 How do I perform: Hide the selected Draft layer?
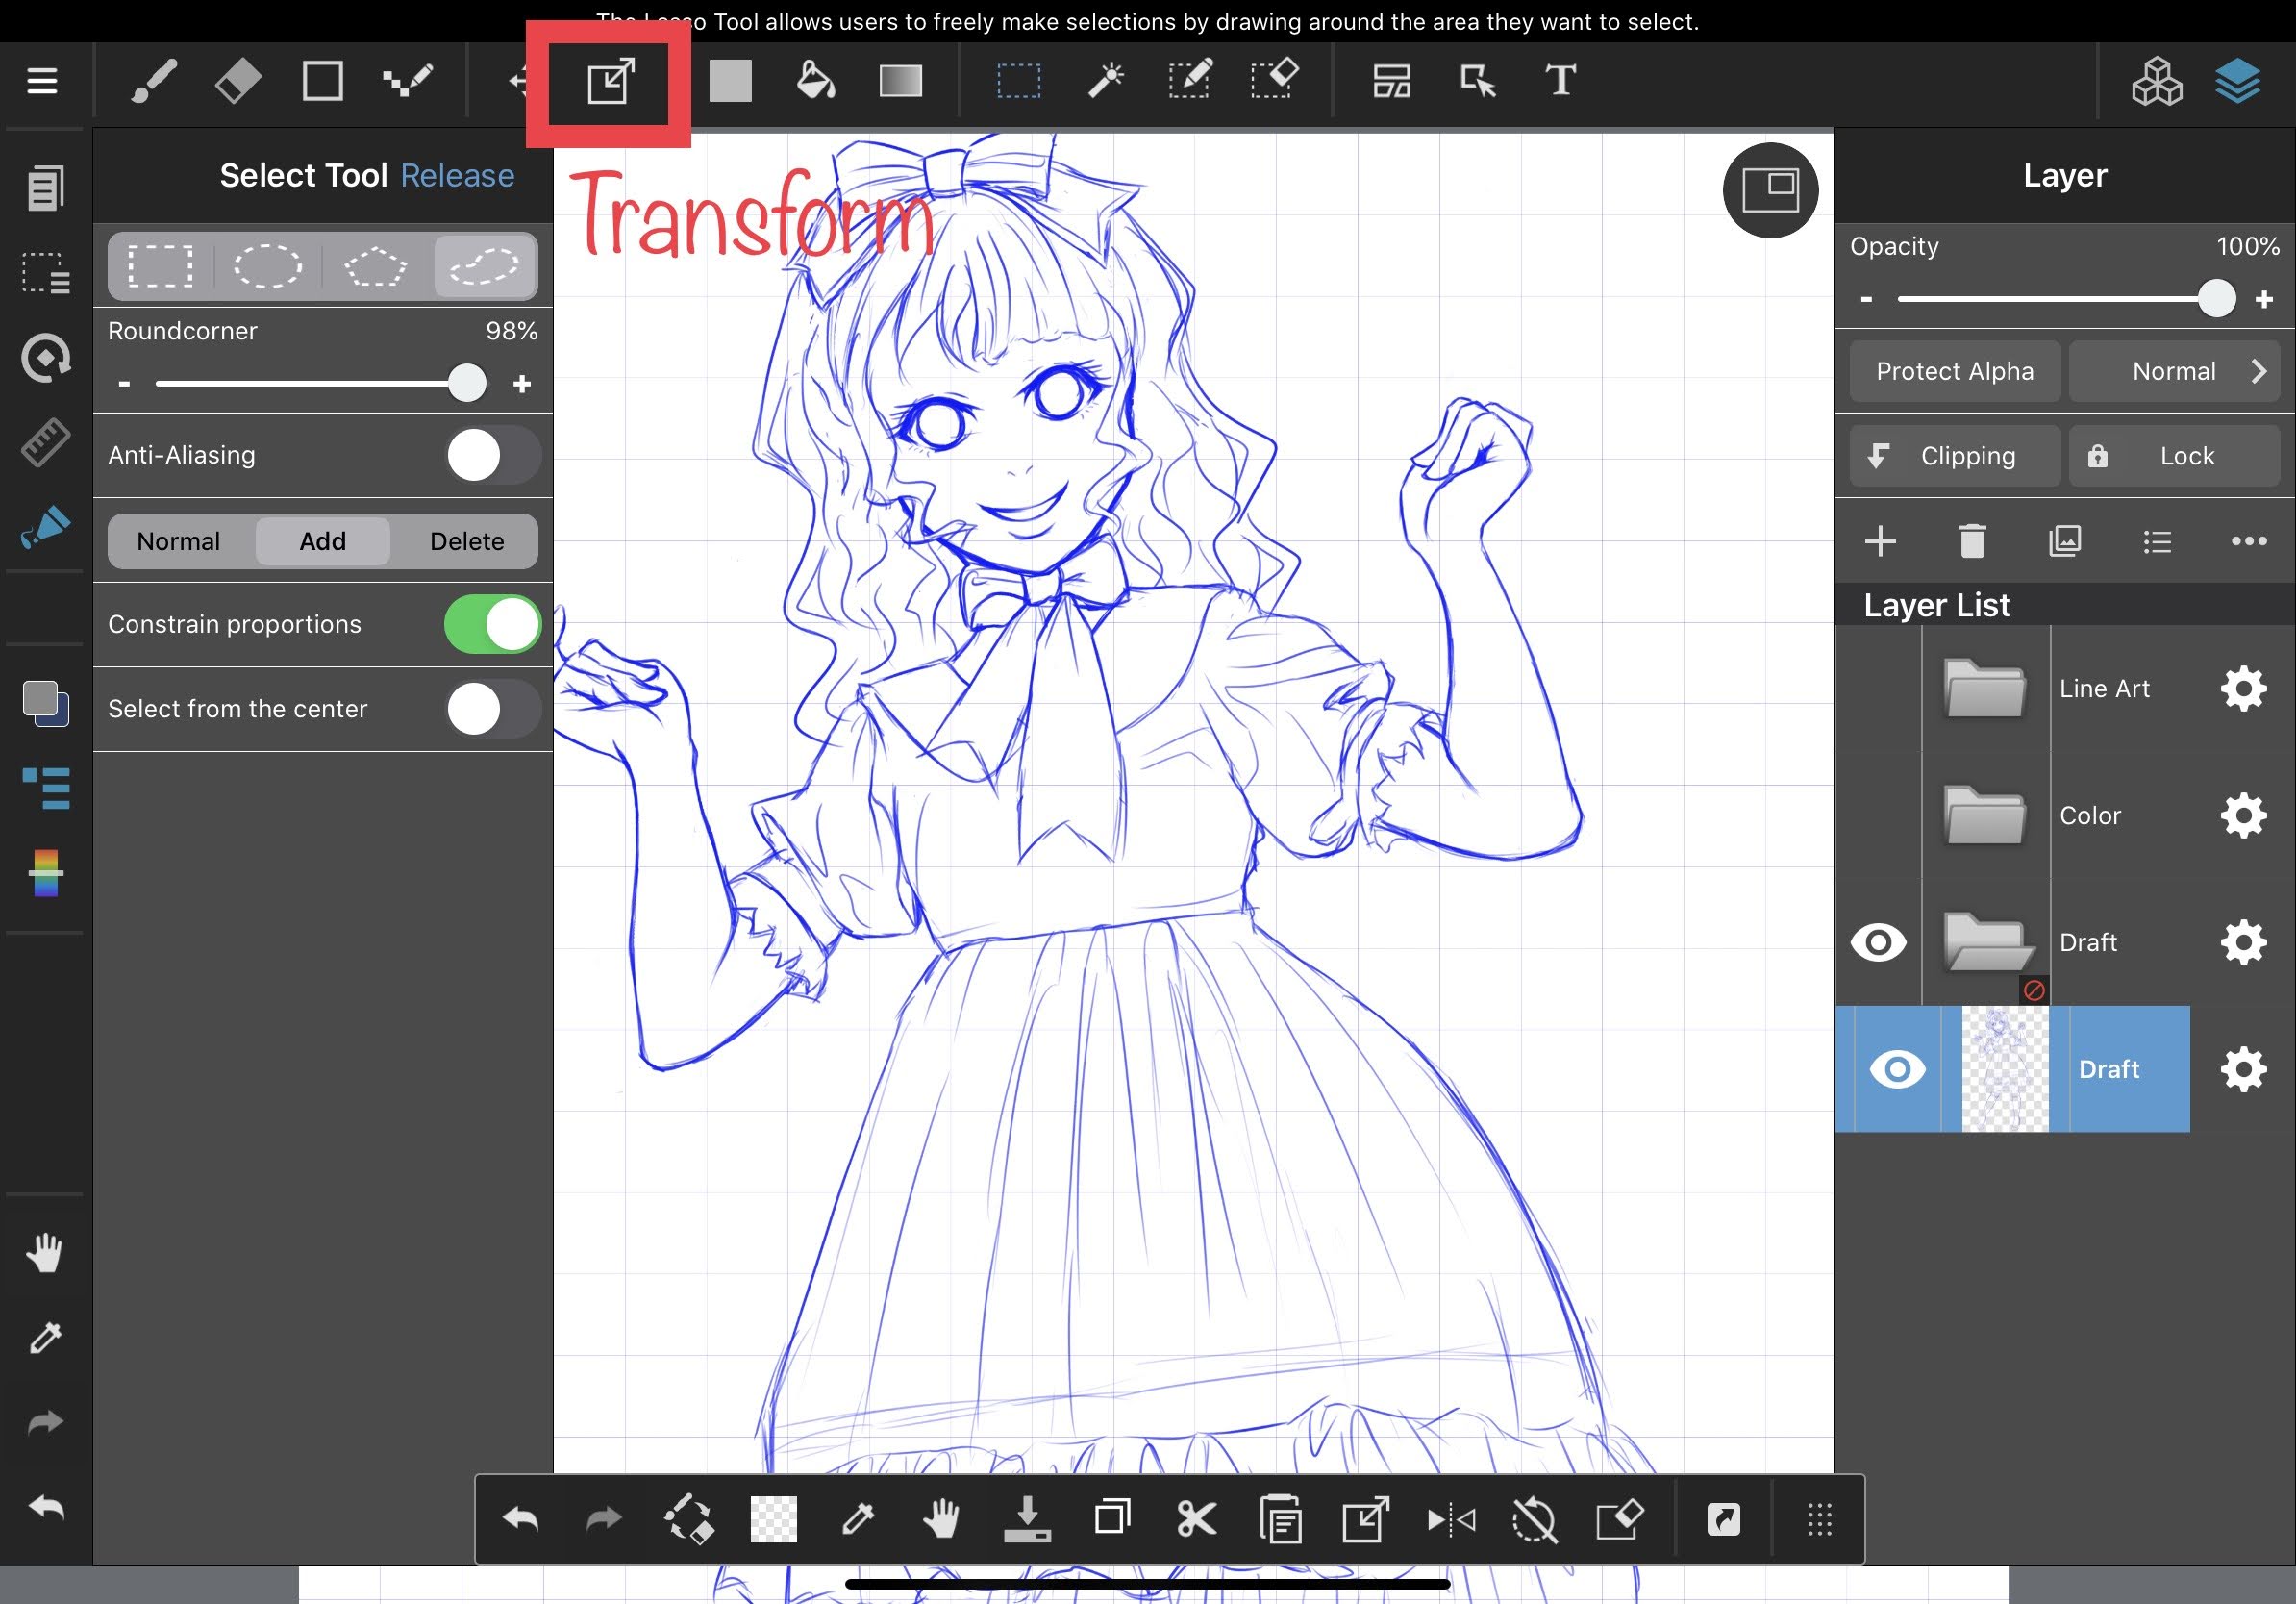[1897, 1069]
